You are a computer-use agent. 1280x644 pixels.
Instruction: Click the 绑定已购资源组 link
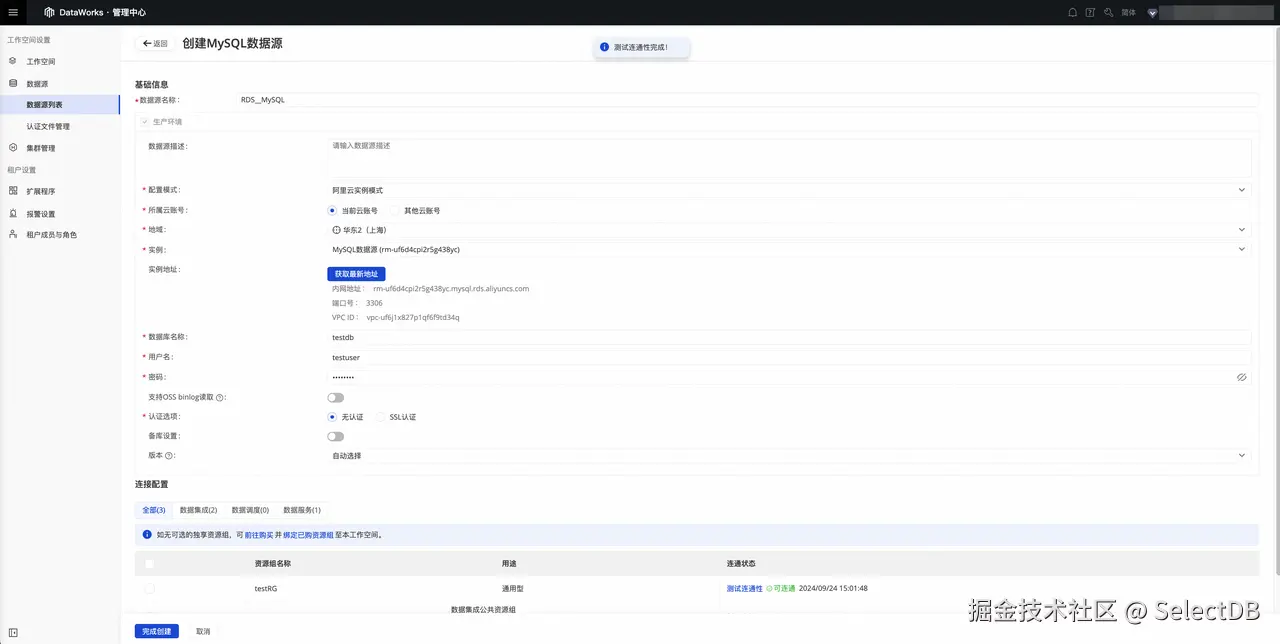pyautogui.click(x=308, y=535)
